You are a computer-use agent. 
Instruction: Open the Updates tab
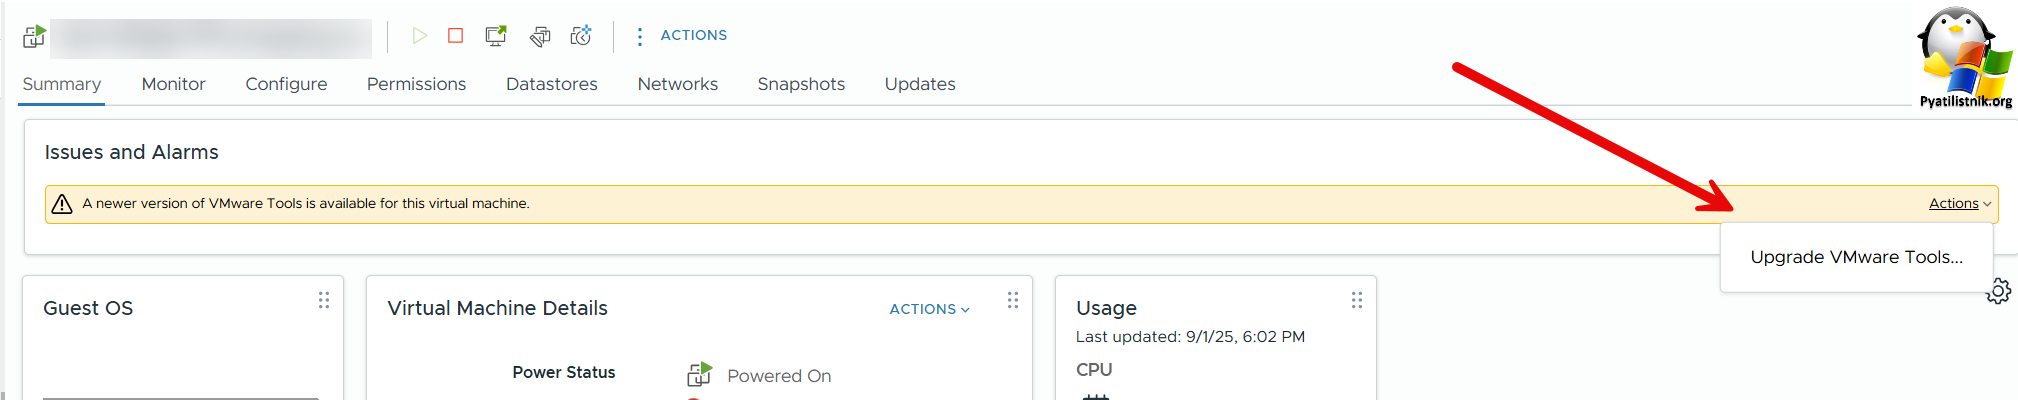coord(920,84)
